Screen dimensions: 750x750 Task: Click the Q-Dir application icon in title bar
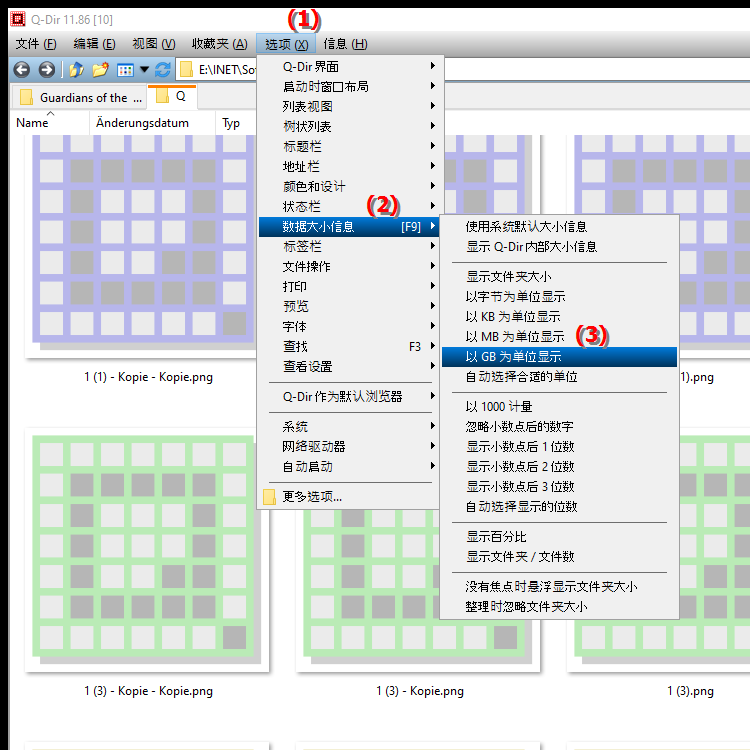[x=18, y=19]
